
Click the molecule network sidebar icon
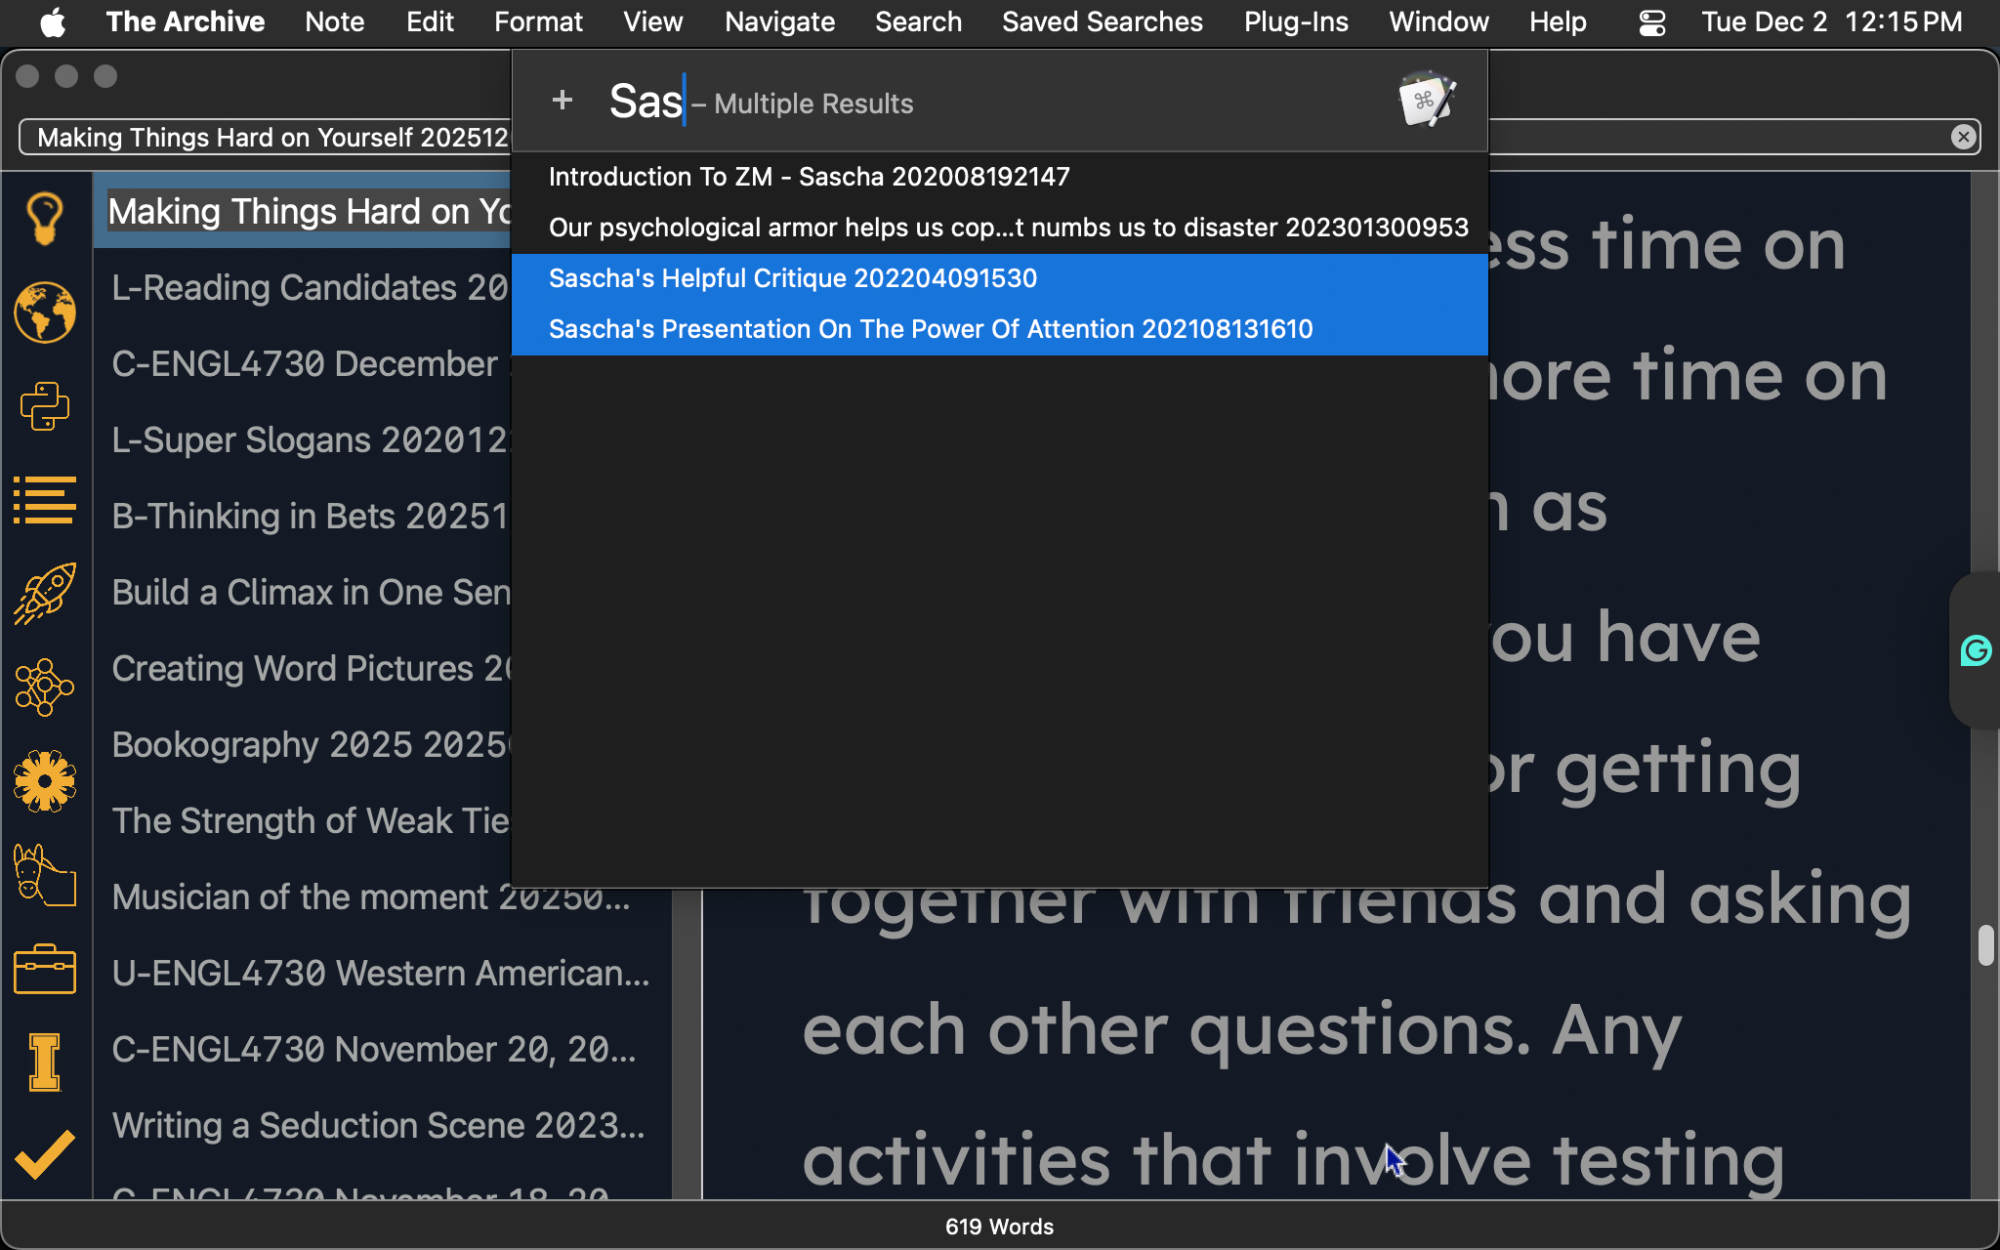(x=45, y=687)
